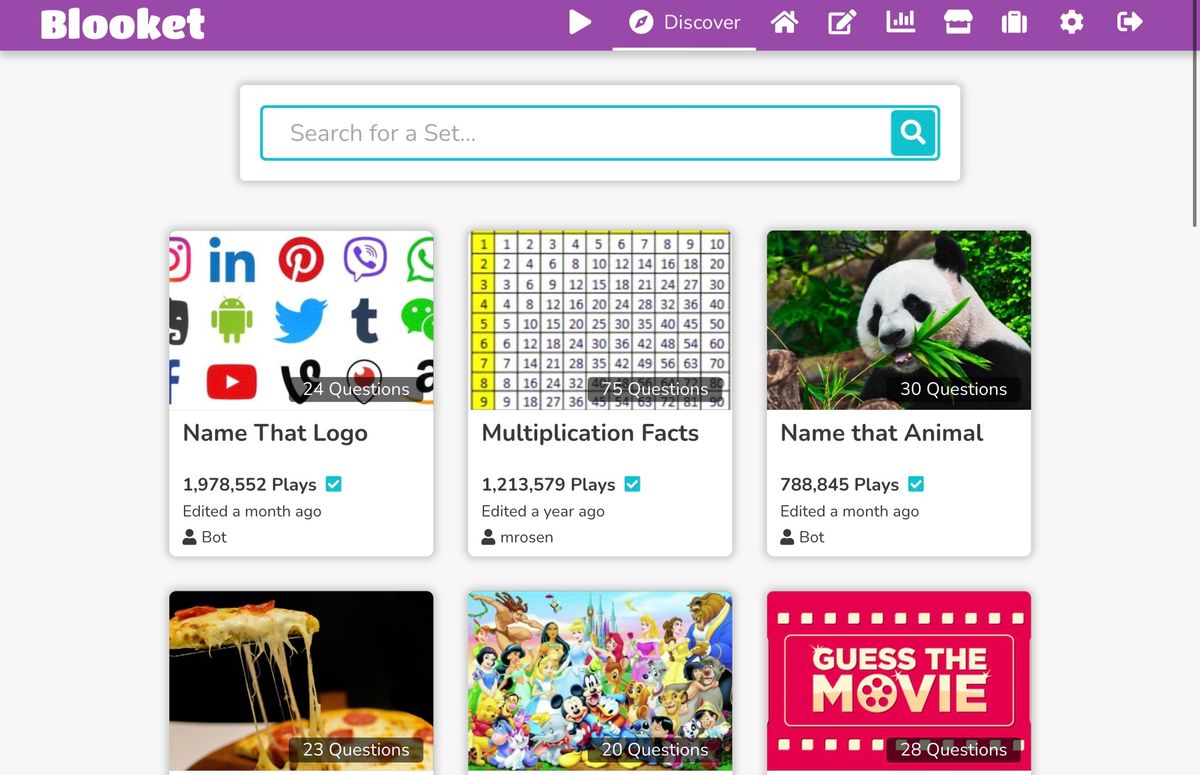Image resolution: width=1200 pixels, height=775 pixels.
Task: Click the Name That Logo title
Action: tap(275, 433)
